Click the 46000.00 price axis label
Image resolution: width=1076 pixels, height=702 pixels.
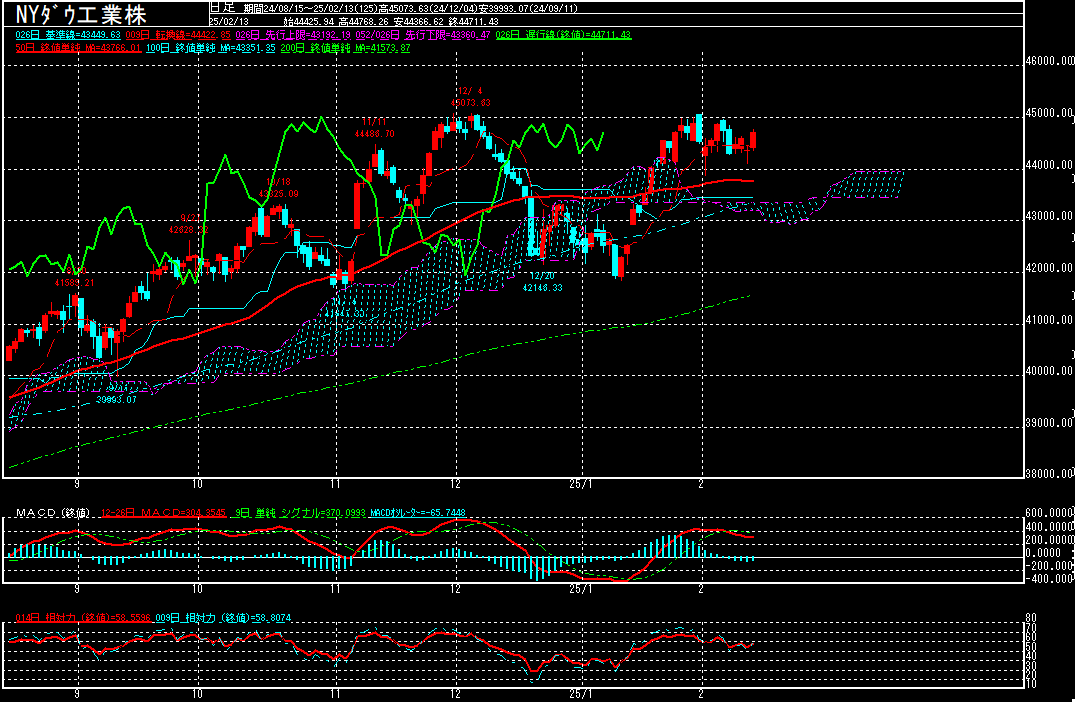tap(1049, 60)
